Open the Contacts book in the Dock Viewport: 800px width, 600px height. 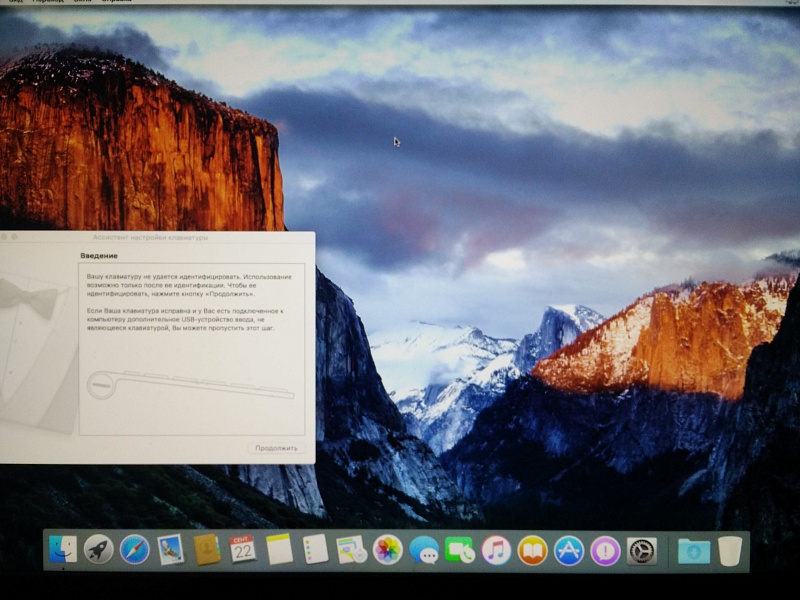[207, 549]
